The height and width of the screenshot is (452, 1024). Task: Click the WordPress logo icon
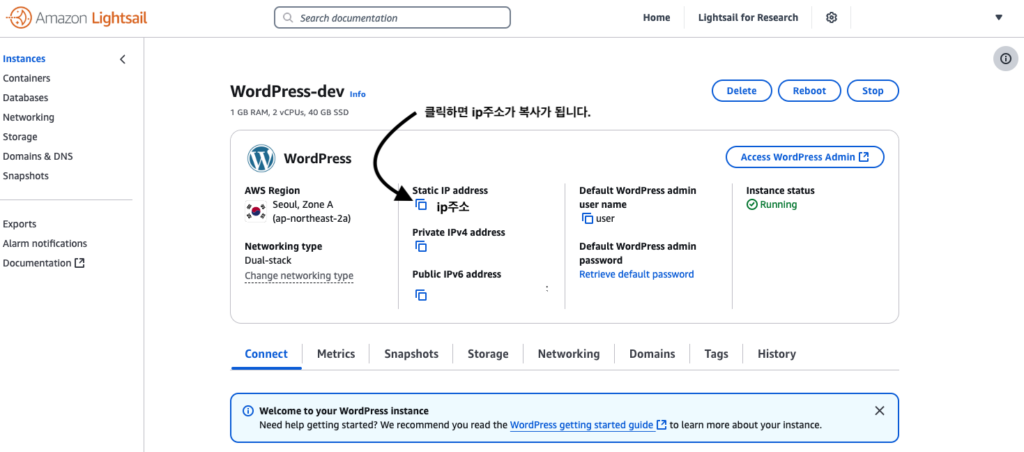pos(261,158)
